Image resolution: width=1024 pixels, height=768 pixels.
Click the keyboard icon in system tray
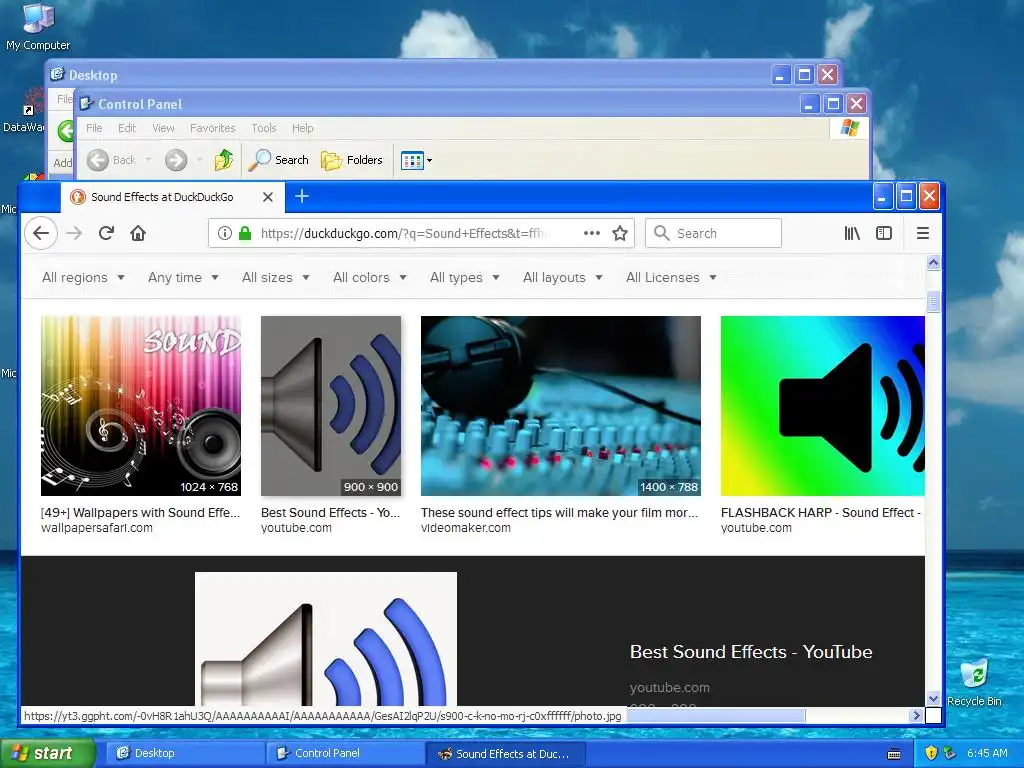coord(894,754)
